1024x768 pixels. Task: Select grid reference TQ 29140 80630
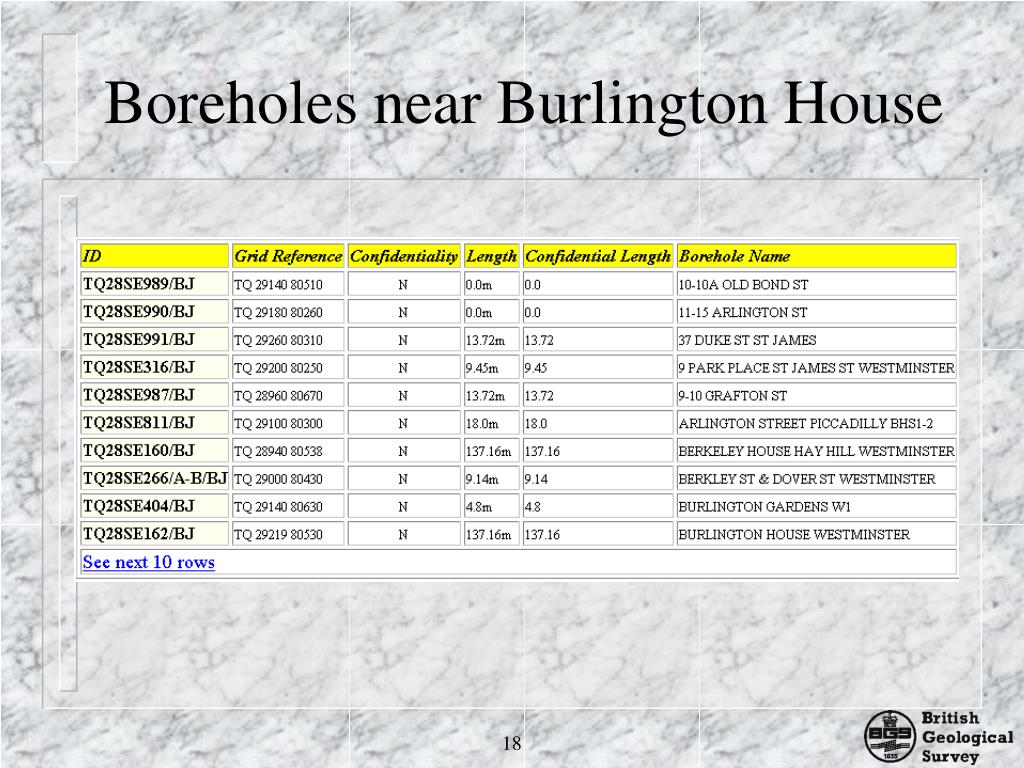(278, 507)
